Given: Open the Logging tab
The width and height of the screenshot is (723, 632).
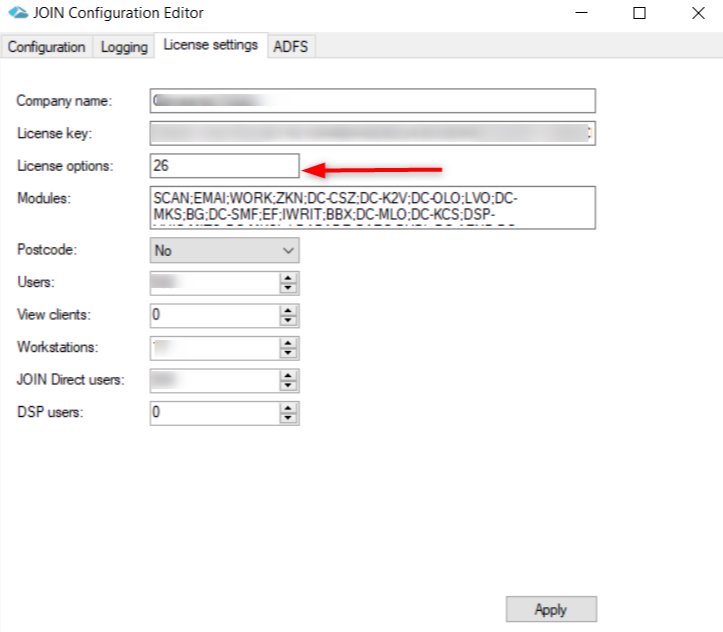Looking at the screenshot, I should [x=124, y=47].
